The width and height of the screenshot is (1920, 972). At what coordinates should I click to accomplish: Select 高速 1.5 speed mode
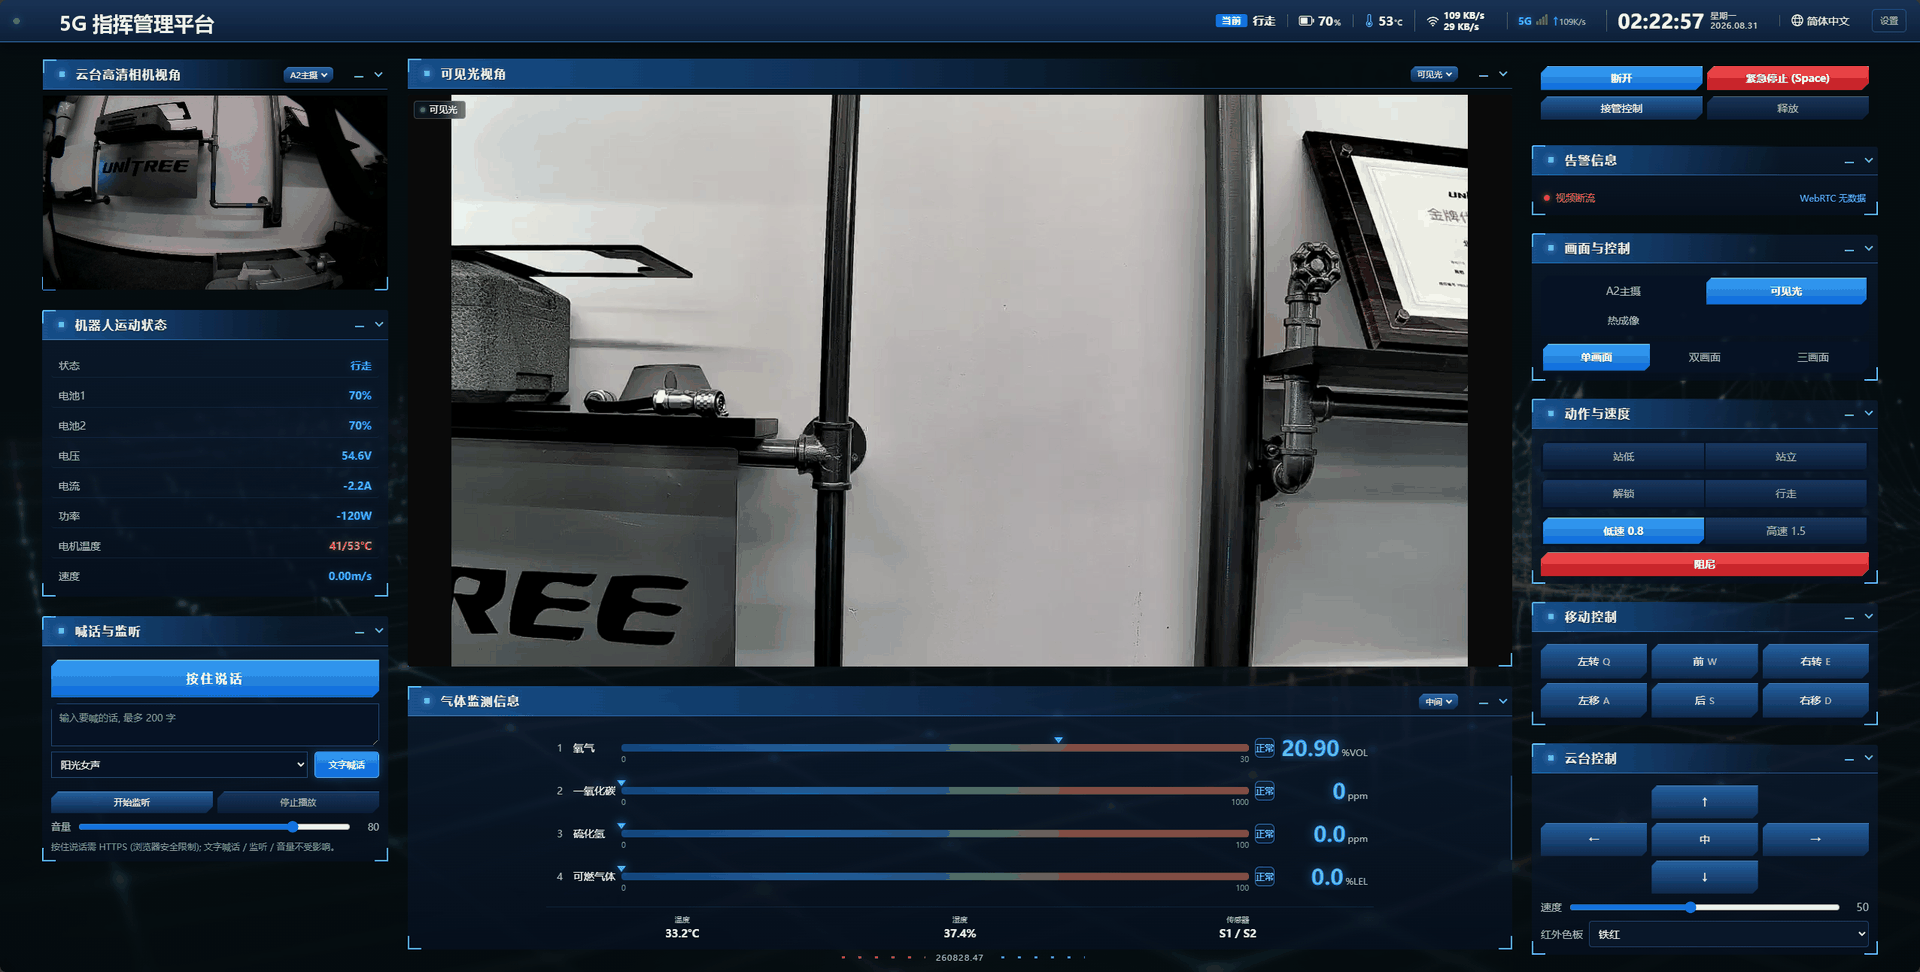(x=1786, y=531)
